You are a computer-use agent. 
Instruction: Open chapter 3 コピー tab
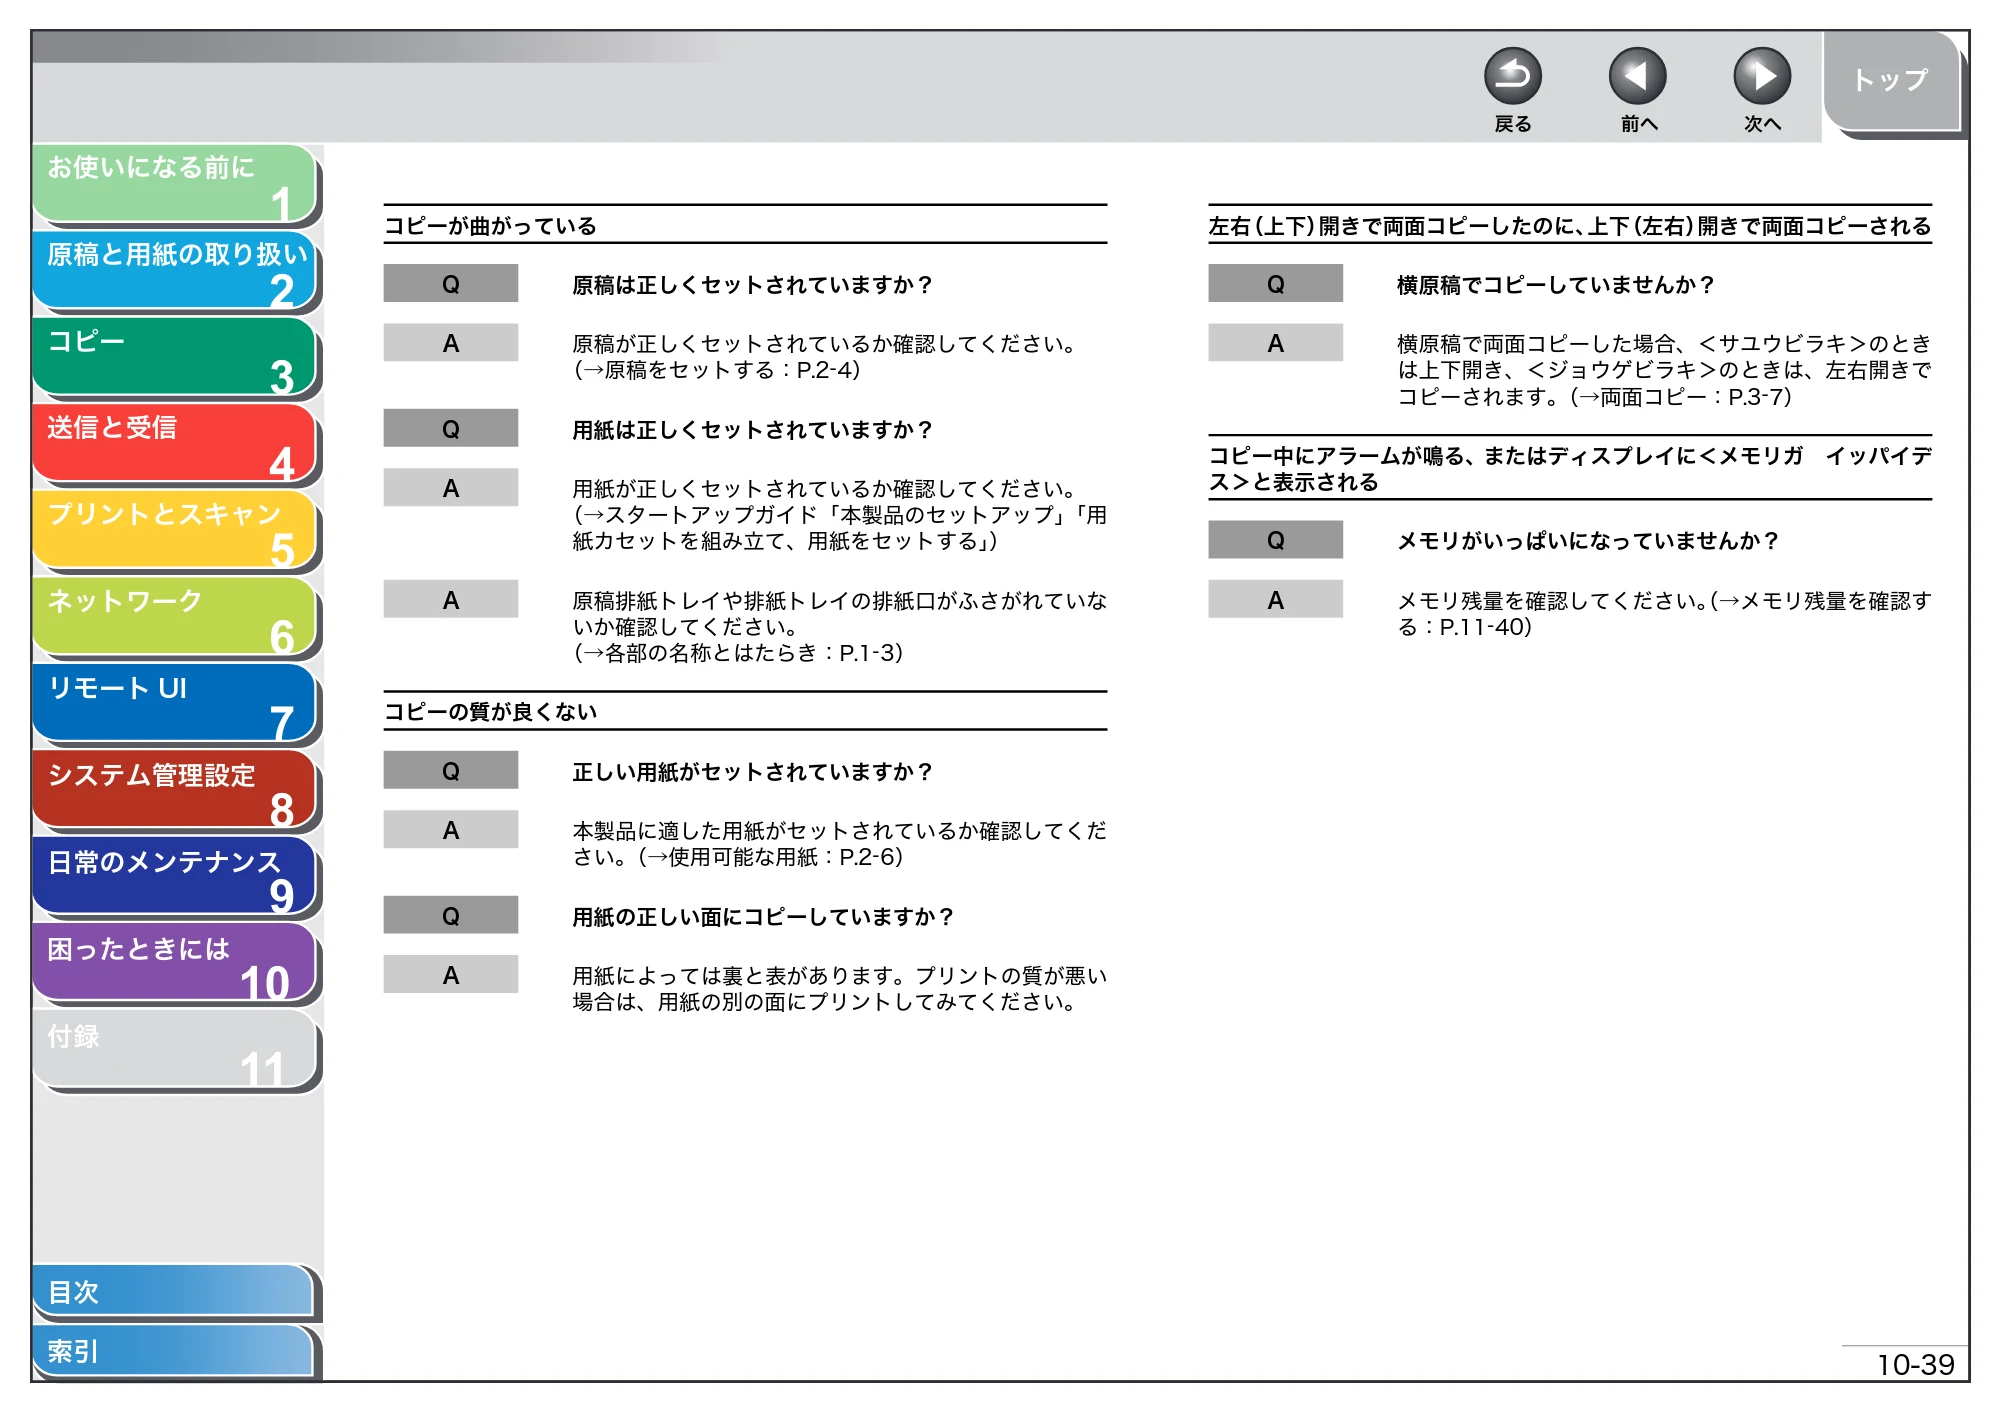pos(175,357)
